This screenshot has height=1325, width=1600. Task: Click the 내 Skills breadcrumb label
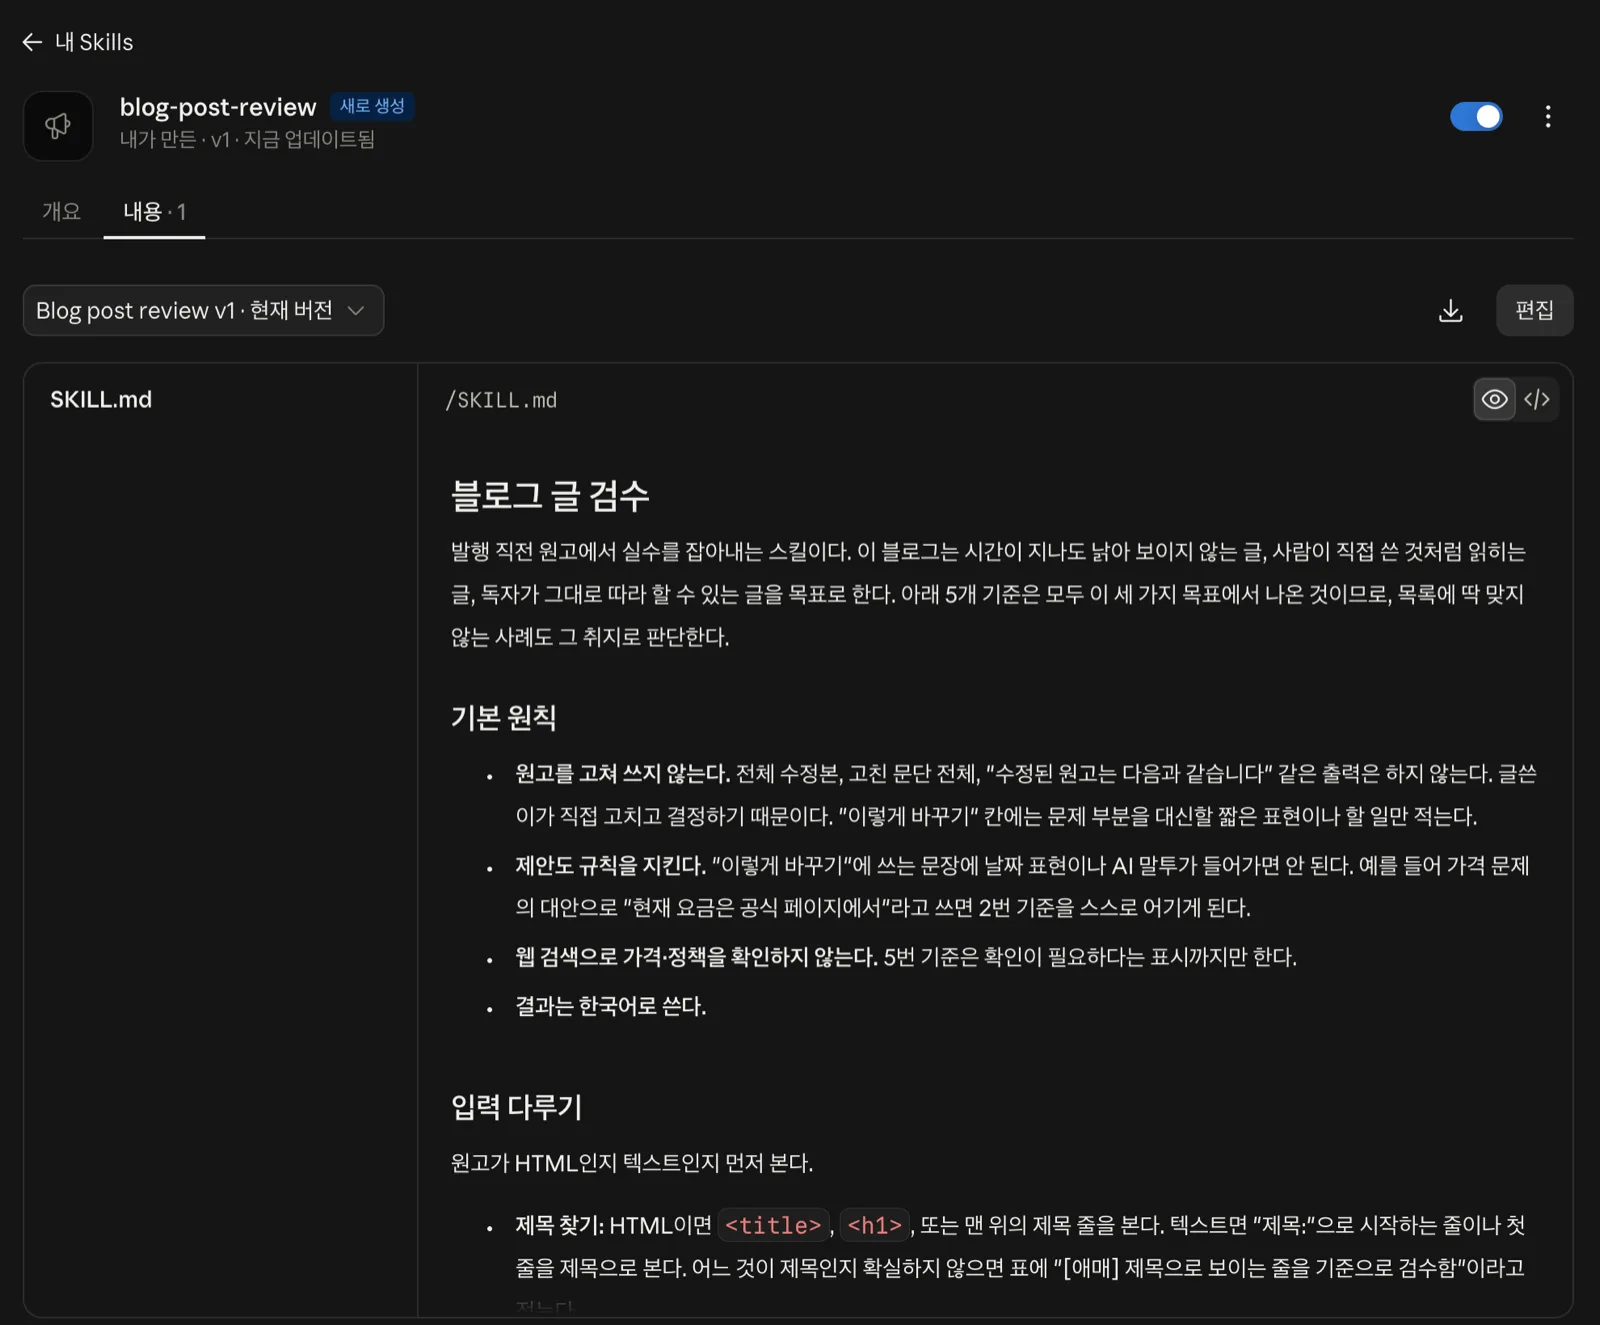click(x=94, y=42)
